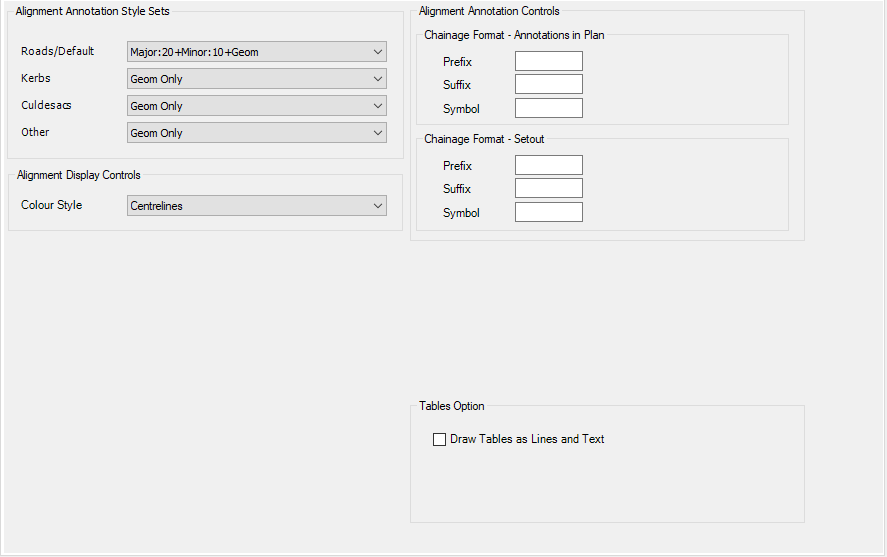Click the chevron arrow of Colour Style combo
Image resolution: width=887 pixels, height=557 pixels.
coord(378,205)
